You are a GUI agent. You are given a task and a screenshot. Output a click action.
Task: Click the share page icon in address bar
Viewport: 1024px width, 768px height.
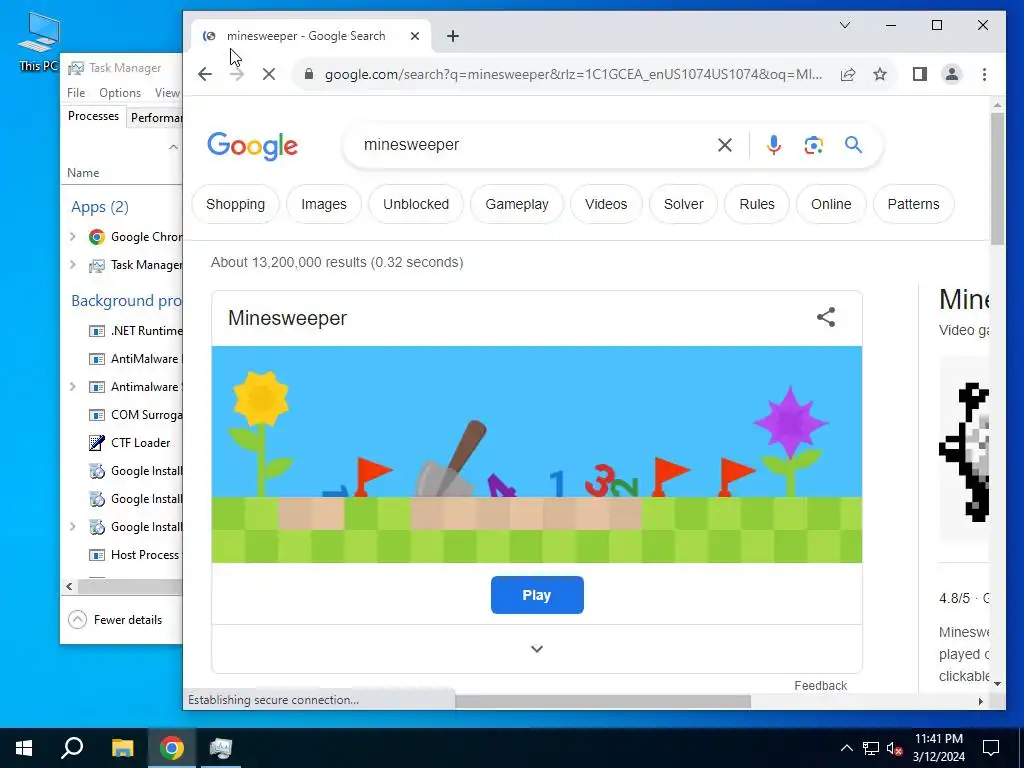(x=848, y=74)
